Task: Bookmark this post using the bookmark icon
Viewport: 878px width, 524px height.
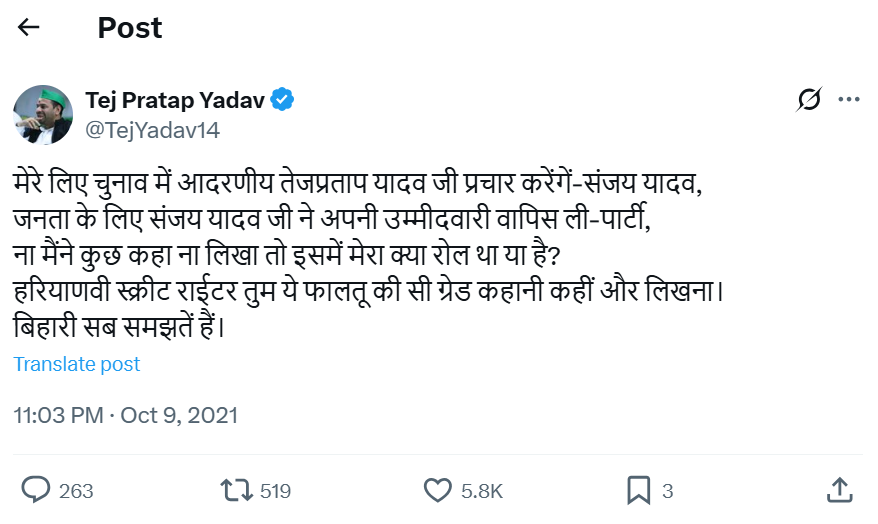Action: click(x=639, y=490)
